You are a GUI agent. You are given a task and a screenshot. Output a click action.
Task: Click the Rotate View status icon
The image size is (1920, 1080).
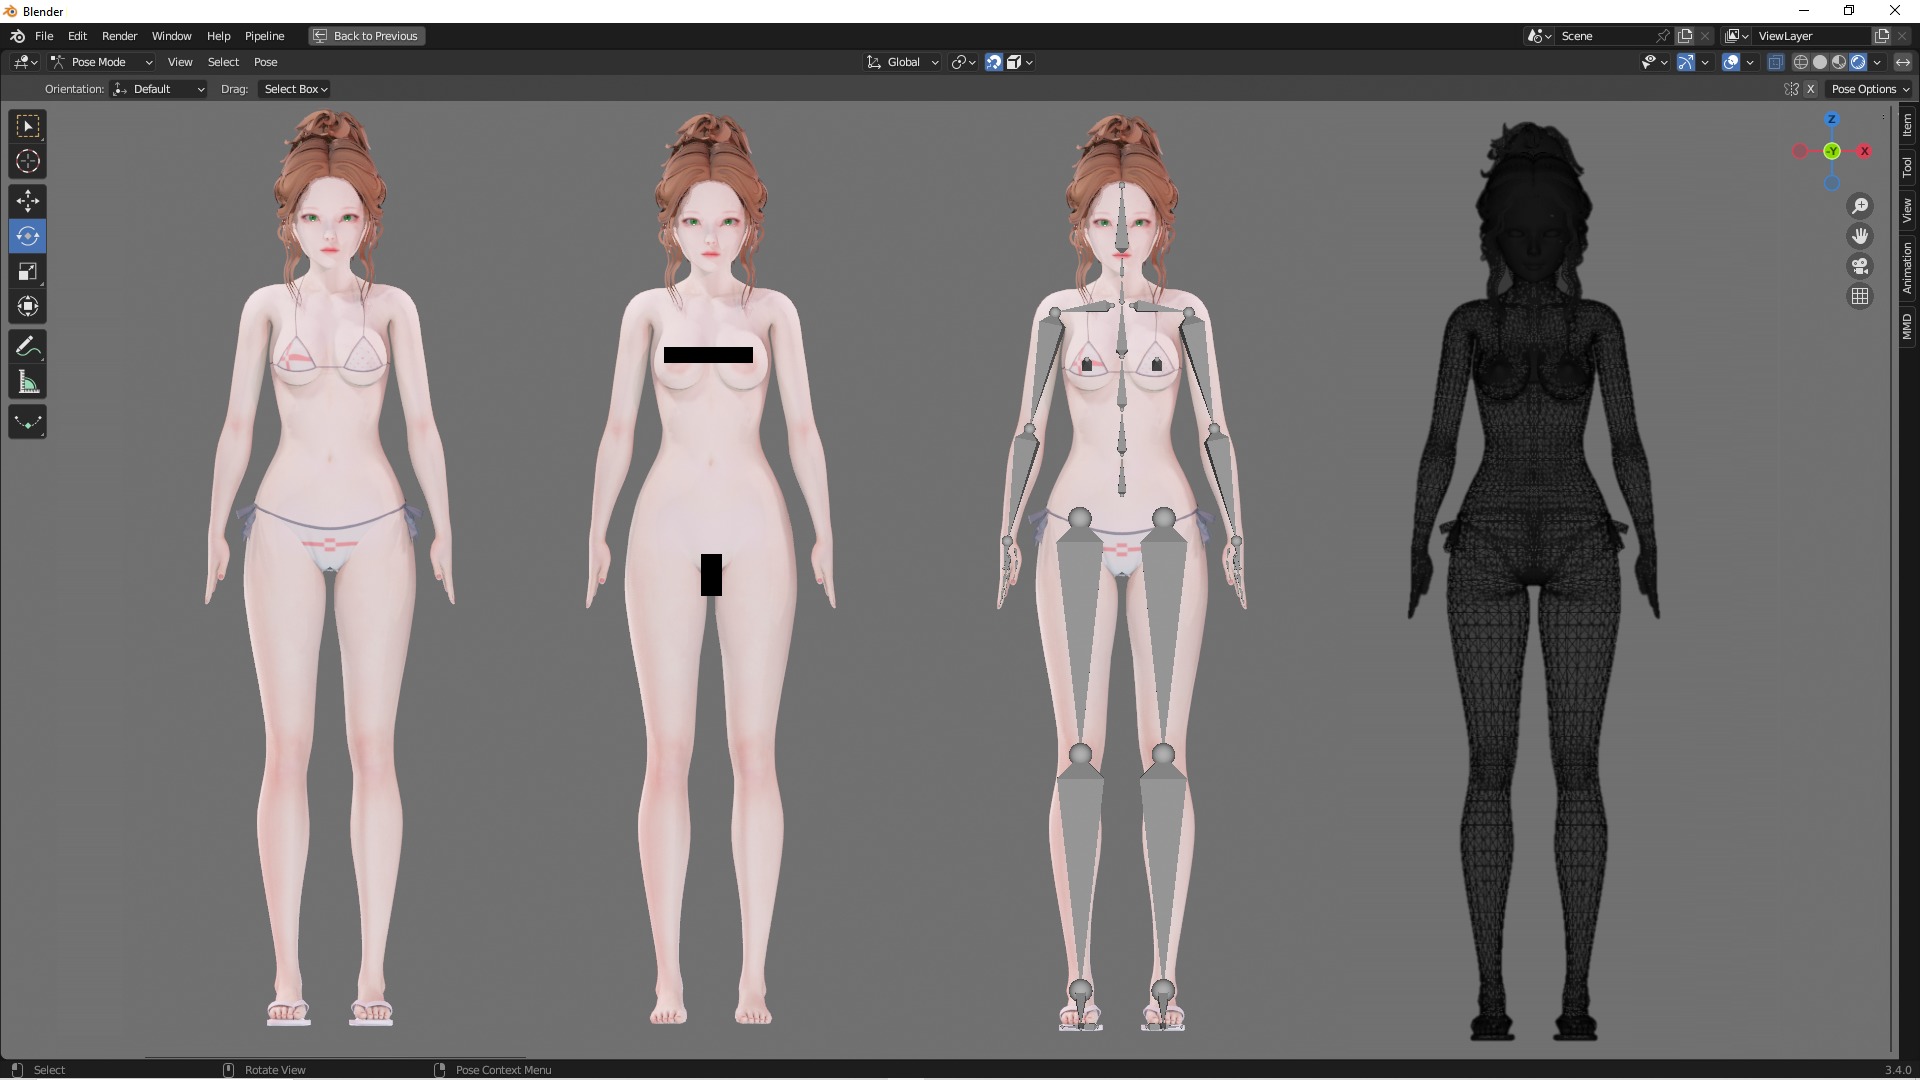pyautogui.click(x=228, y=1070)
